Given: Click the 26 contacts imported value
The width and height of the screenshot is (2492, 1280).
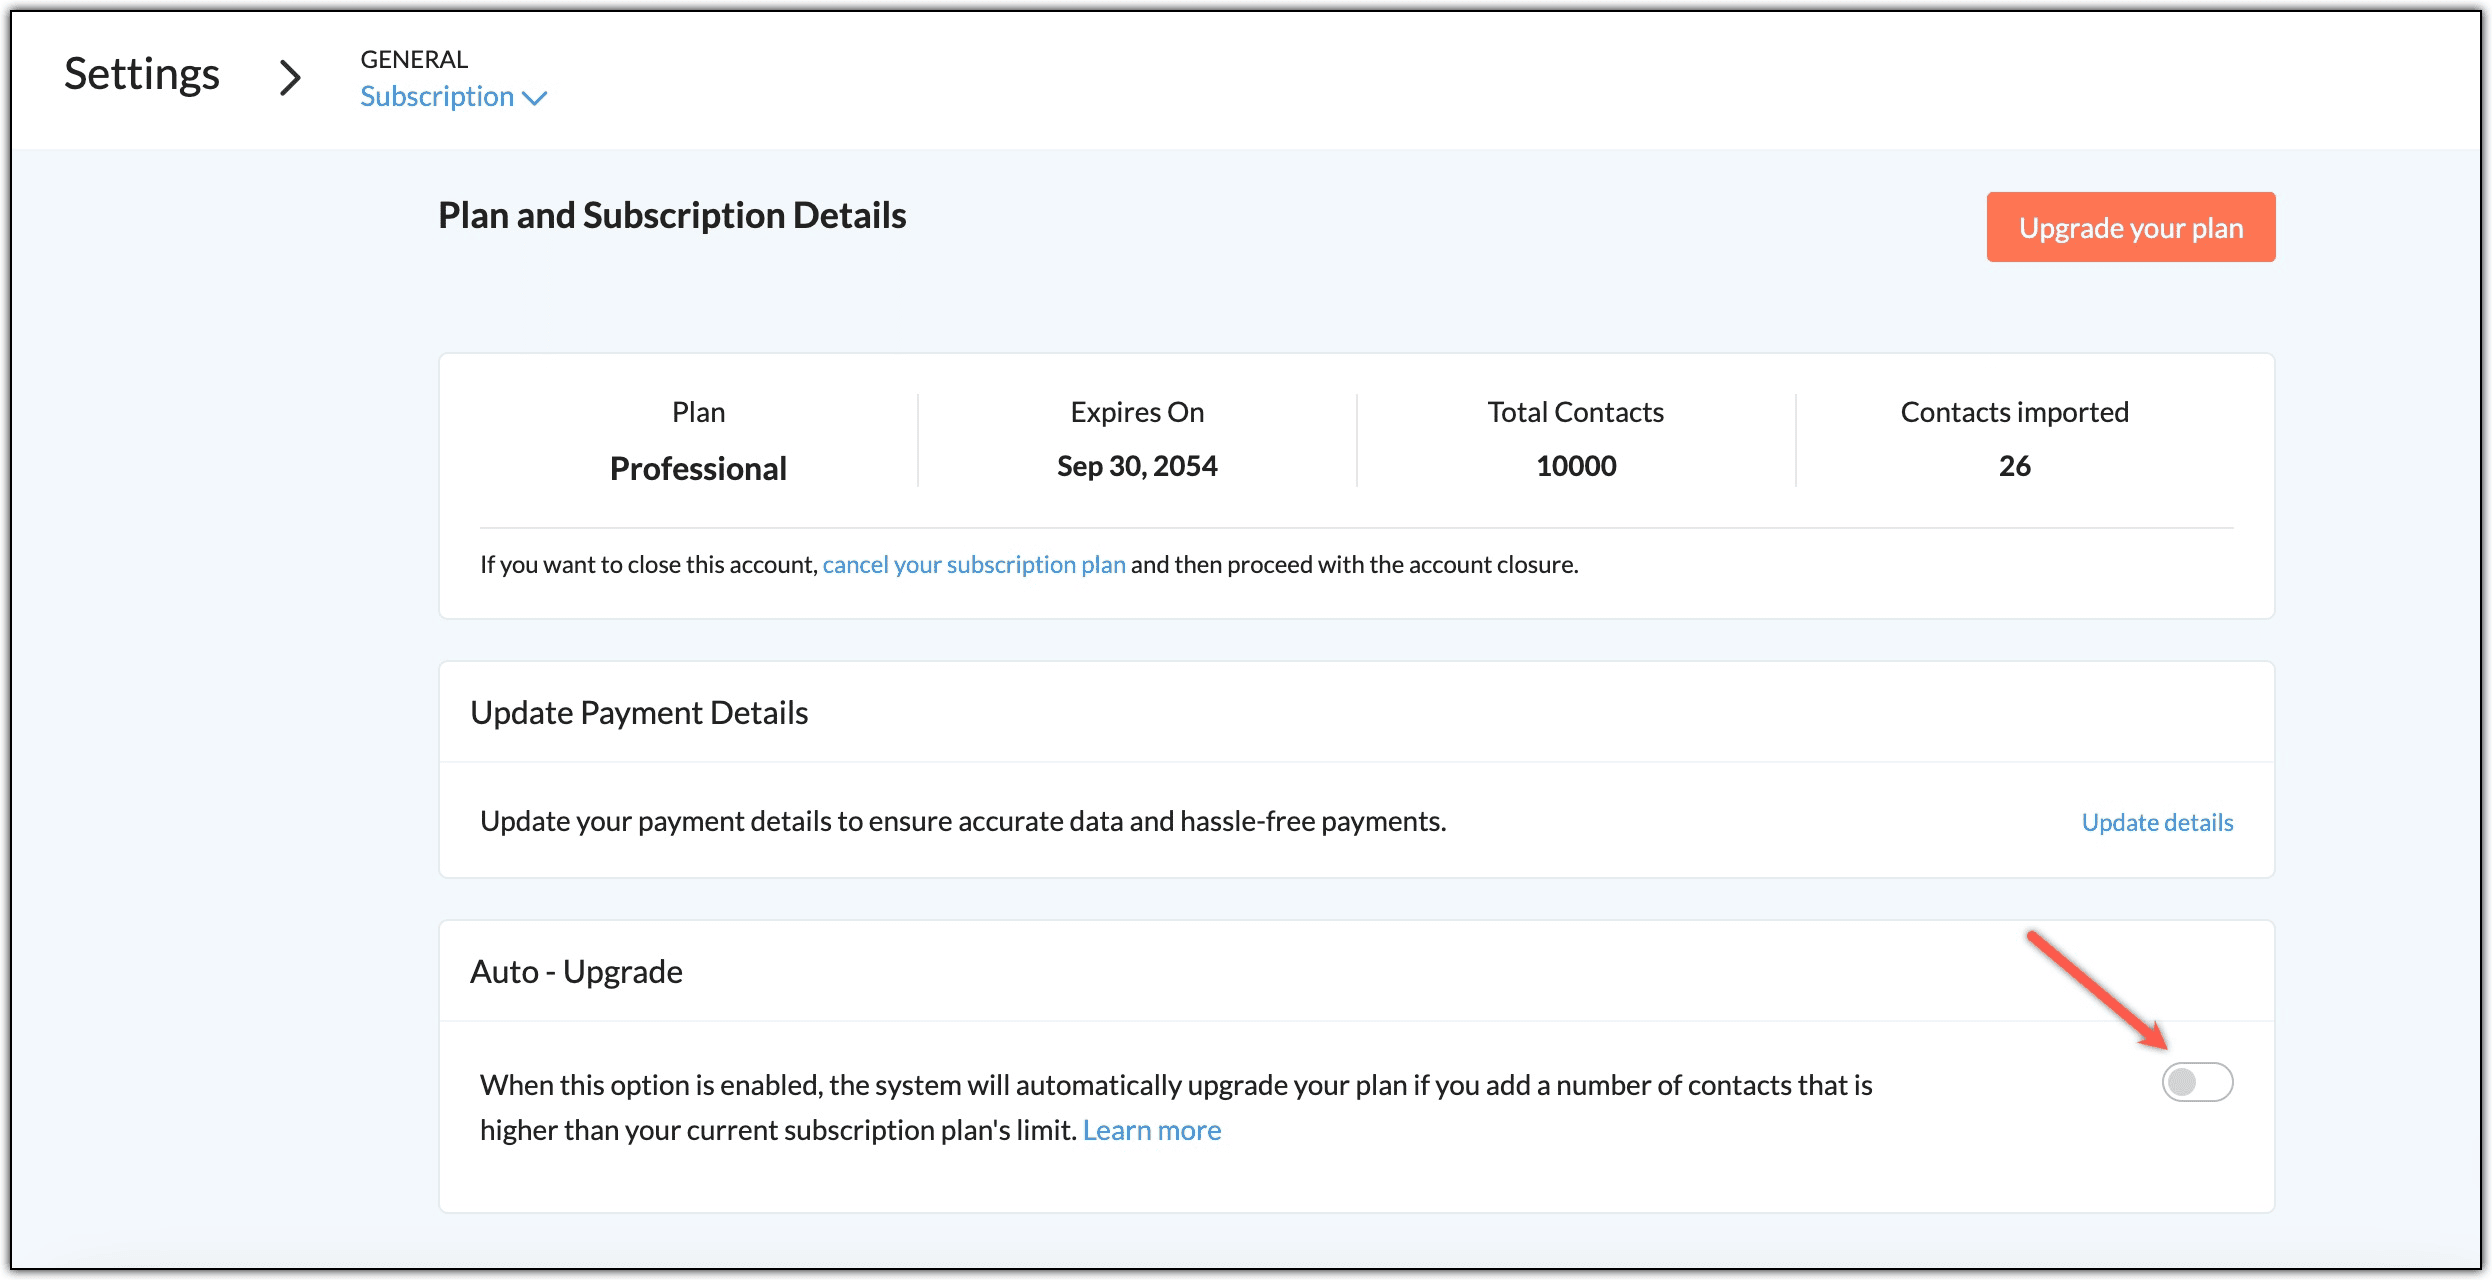Looking at the screenshot, I should pos(2014,466).
